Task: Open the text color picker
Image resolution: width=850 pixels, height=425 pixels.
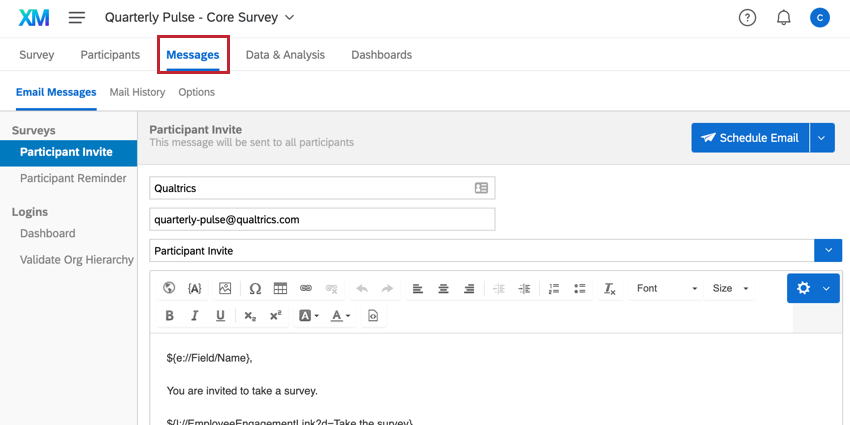Action: (x=341, y=316)
